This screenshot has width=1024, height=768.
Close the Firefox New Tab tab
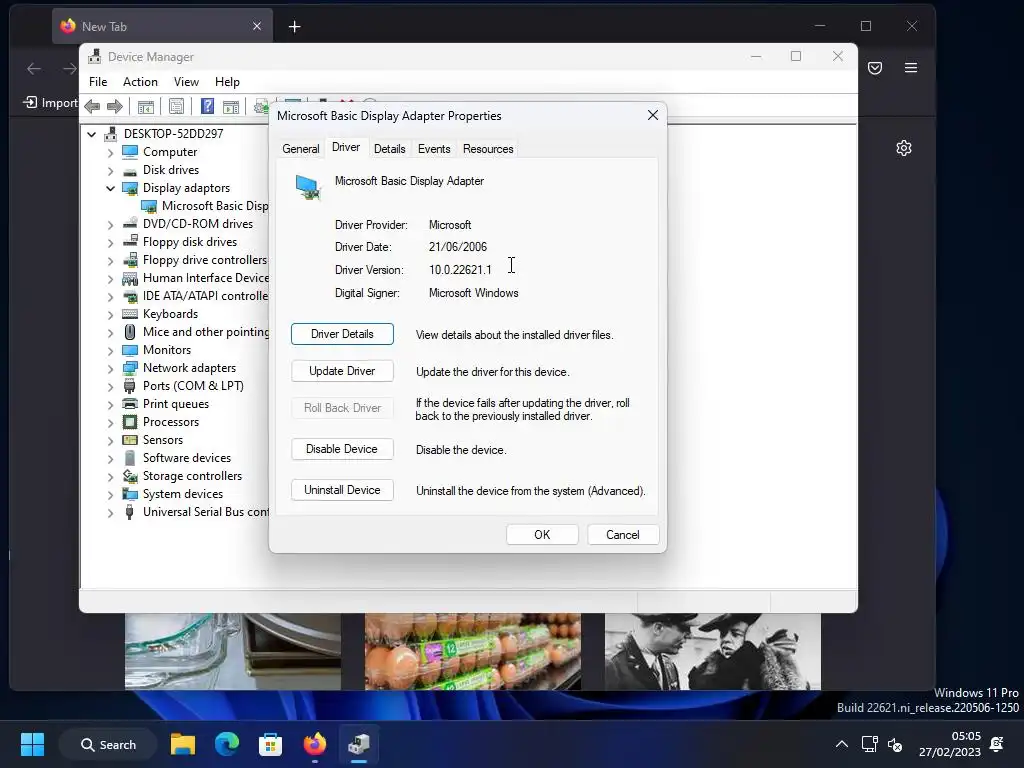[x=257, y=26]
